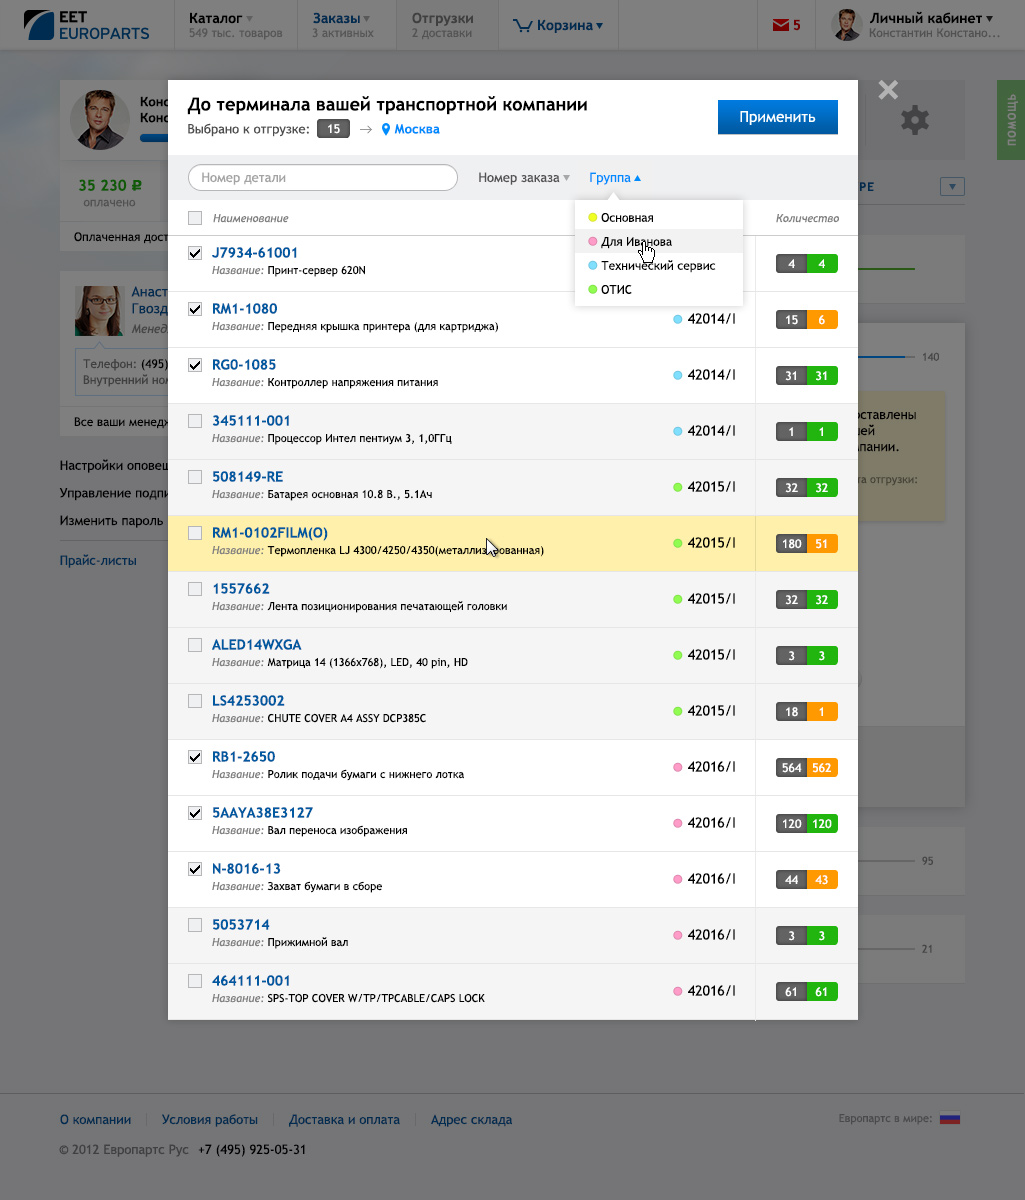The image size is (1025, 1200).
Task: Click the Номер детали search field
Action: click(322, 178)
